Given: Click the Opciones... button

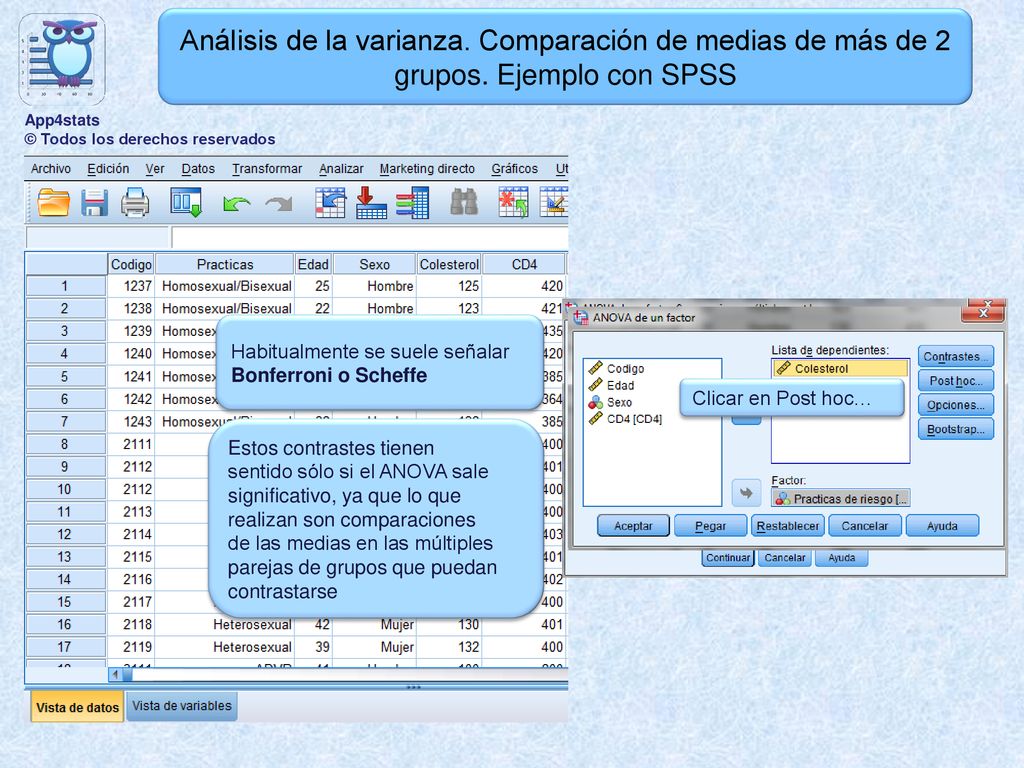Looking at the screenshot, I should [955, 405].
